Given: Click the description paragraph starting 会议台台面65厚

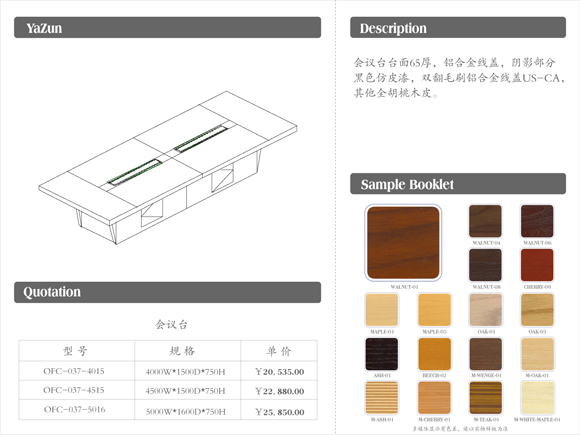Looking at the screenshot, I should pyautogui.click(x=459, y=77).
